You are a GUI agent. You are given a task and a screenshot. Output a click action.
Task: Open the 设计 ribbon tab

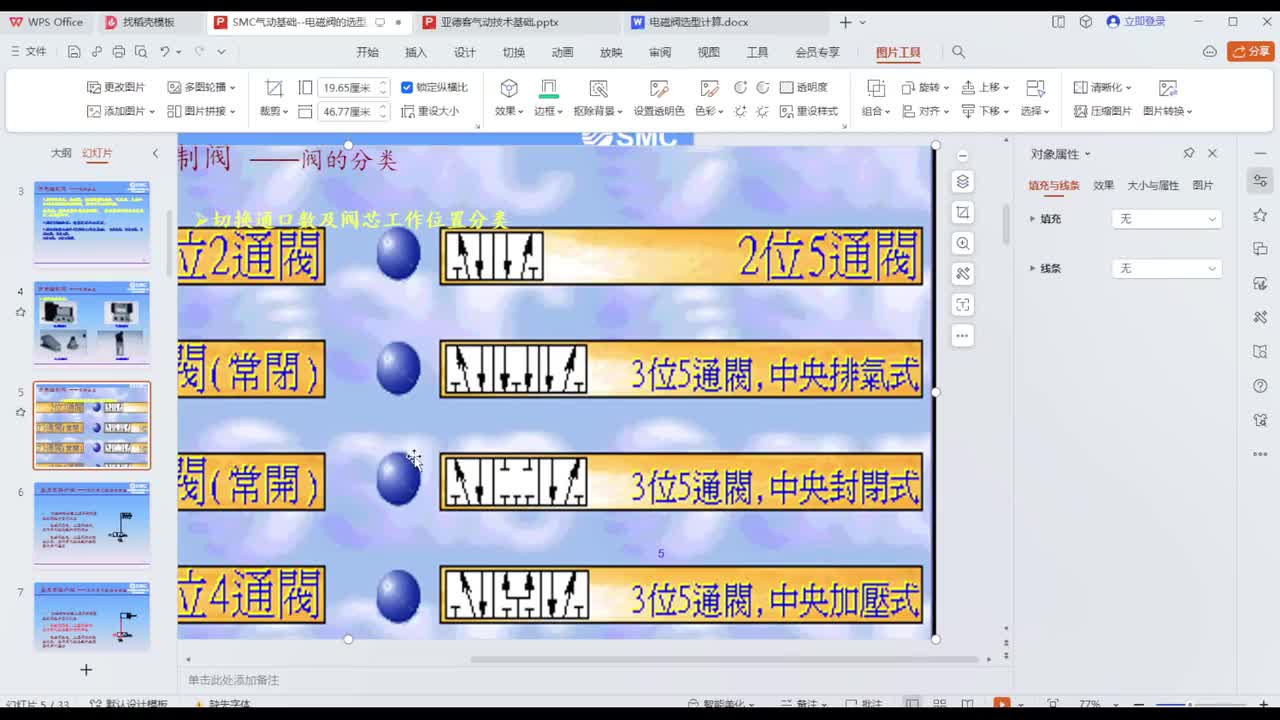(x=465, y=52)
